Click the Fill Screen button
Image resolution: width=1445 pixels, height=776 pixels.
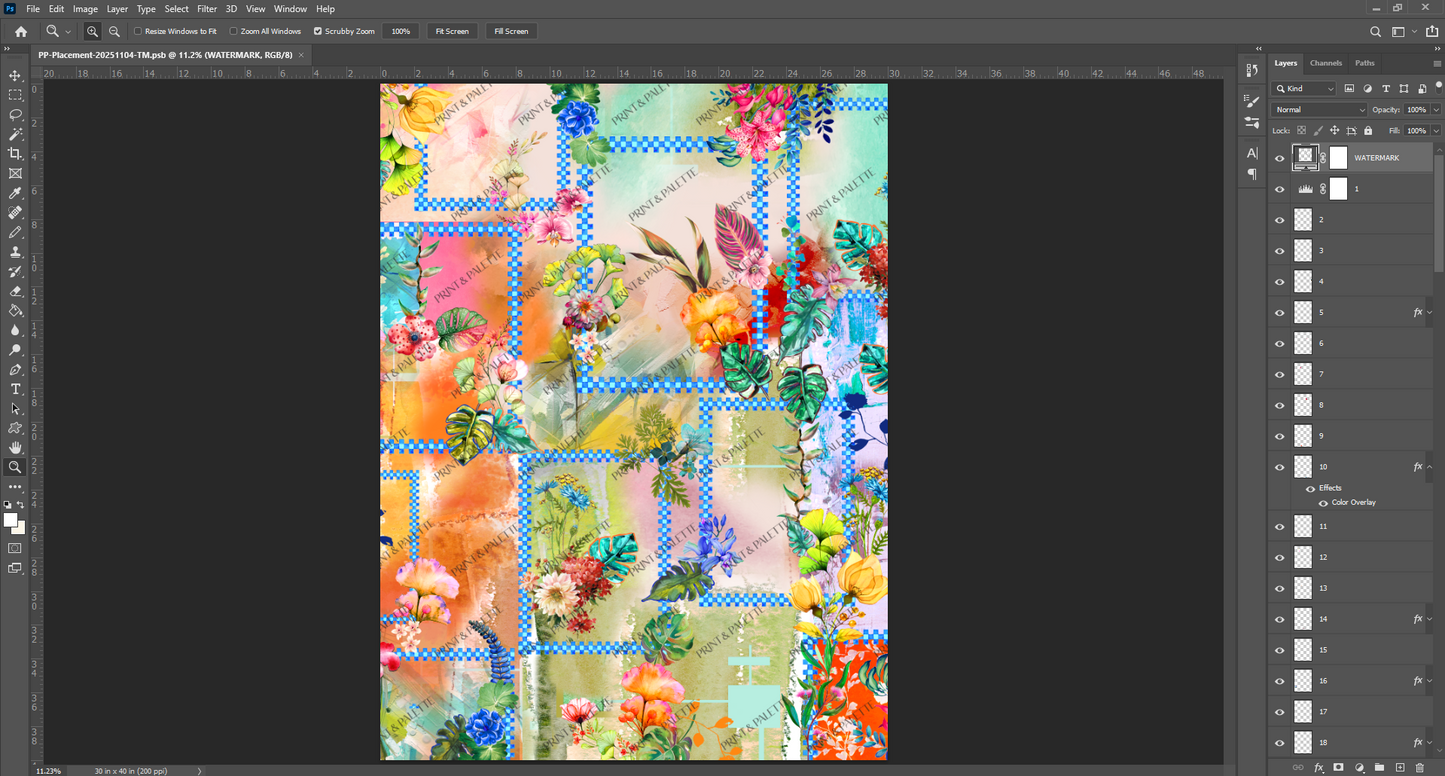(x=511, y=31)
